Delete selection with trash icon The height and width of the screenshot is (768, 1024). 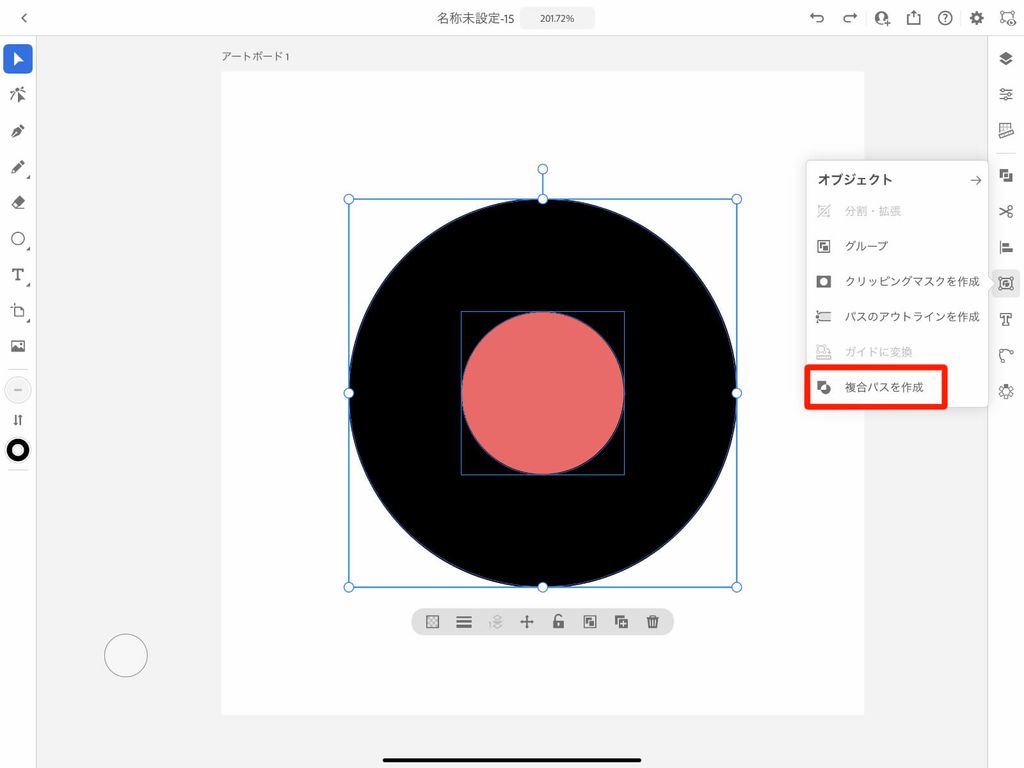click(652, 622)
